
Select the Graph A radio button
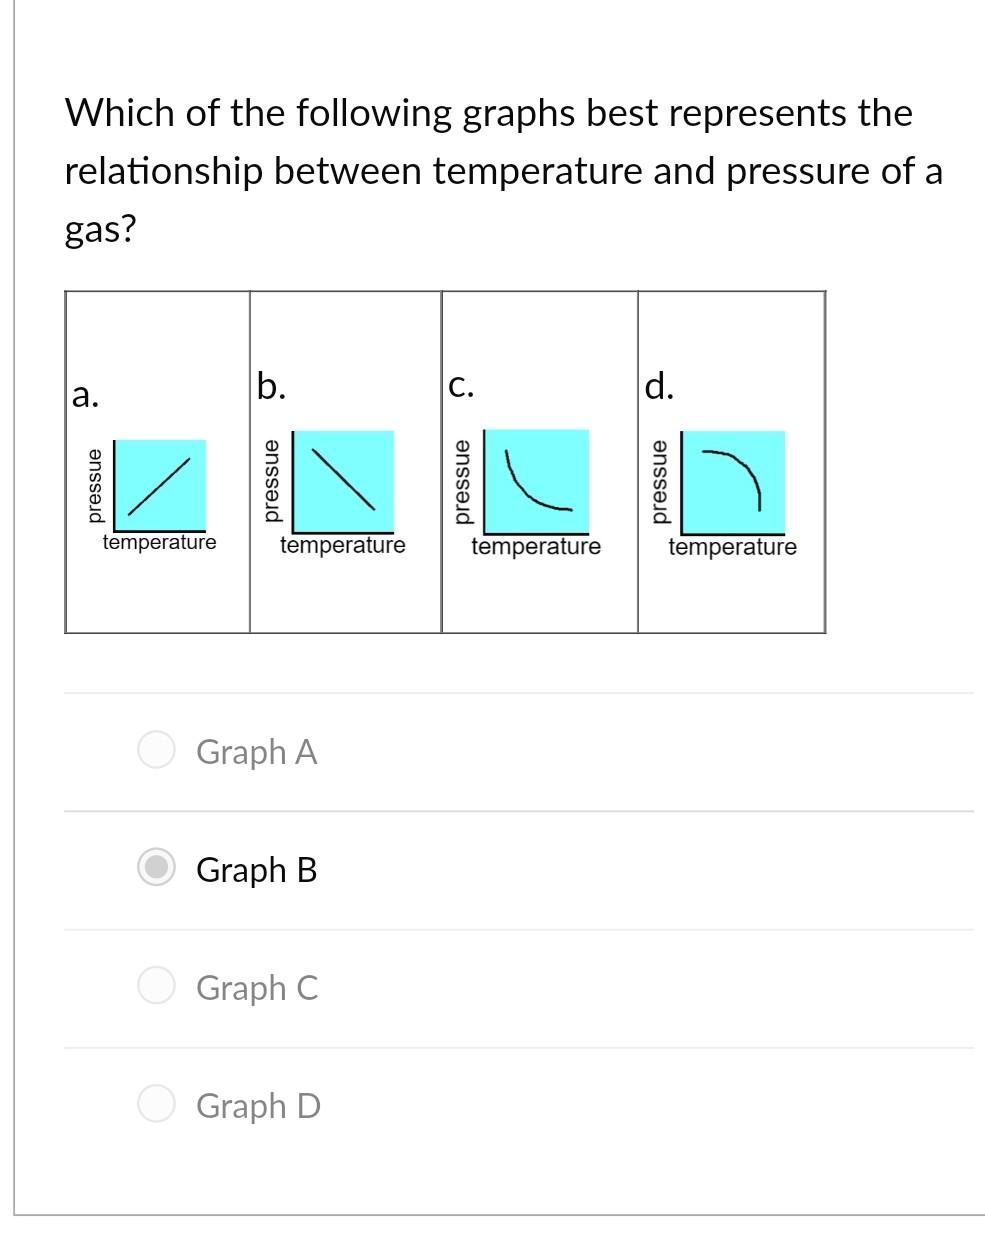156,750
